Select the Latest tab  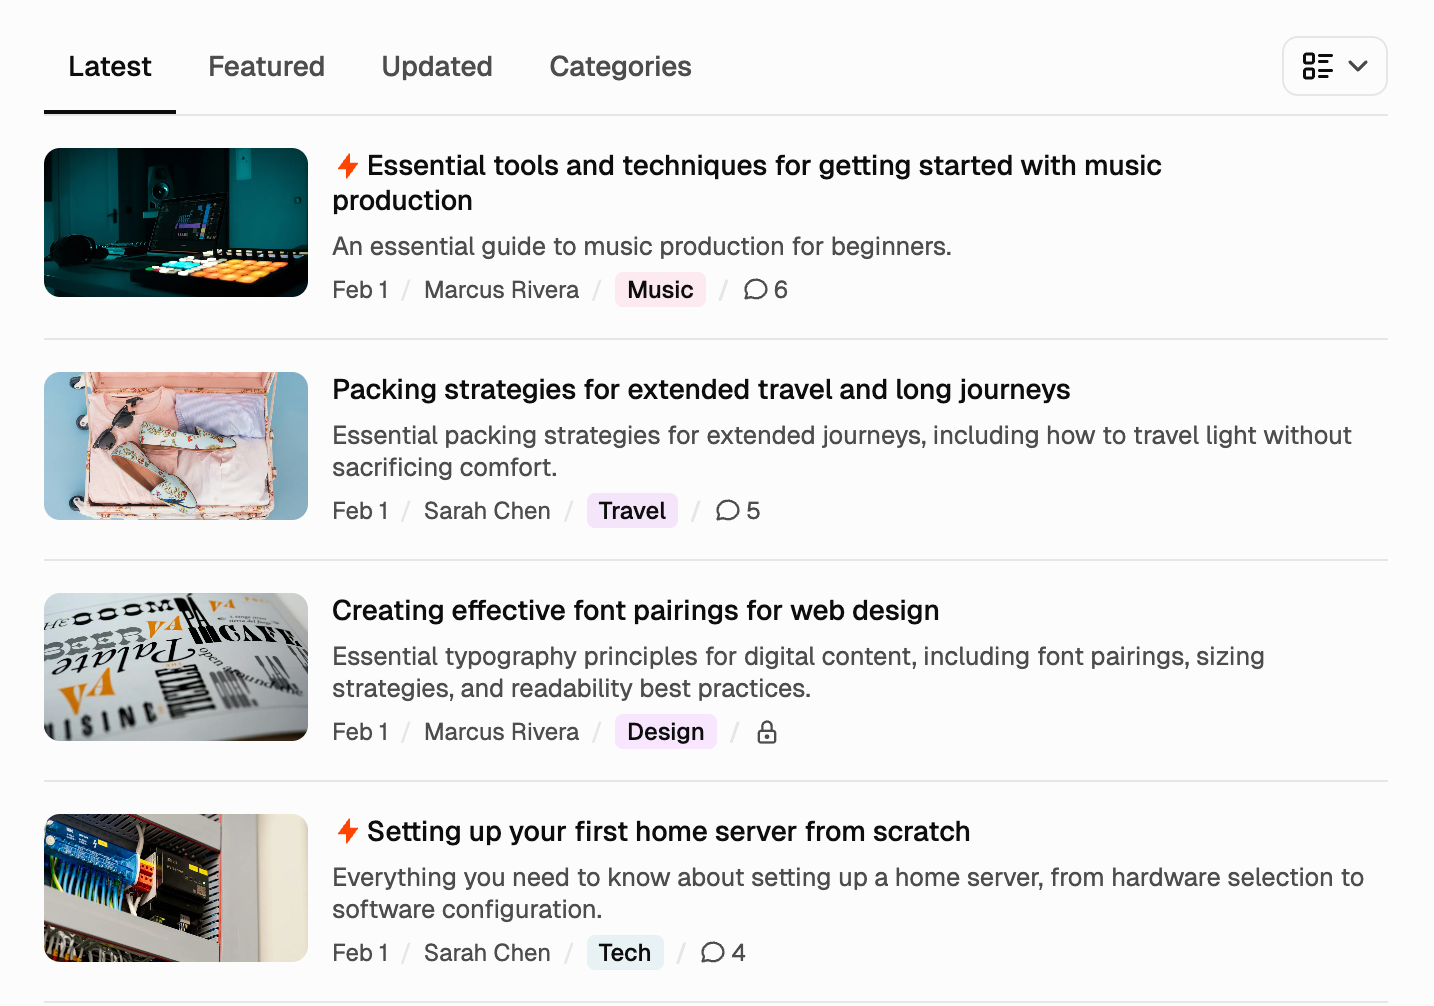click(x=110, y=67)
